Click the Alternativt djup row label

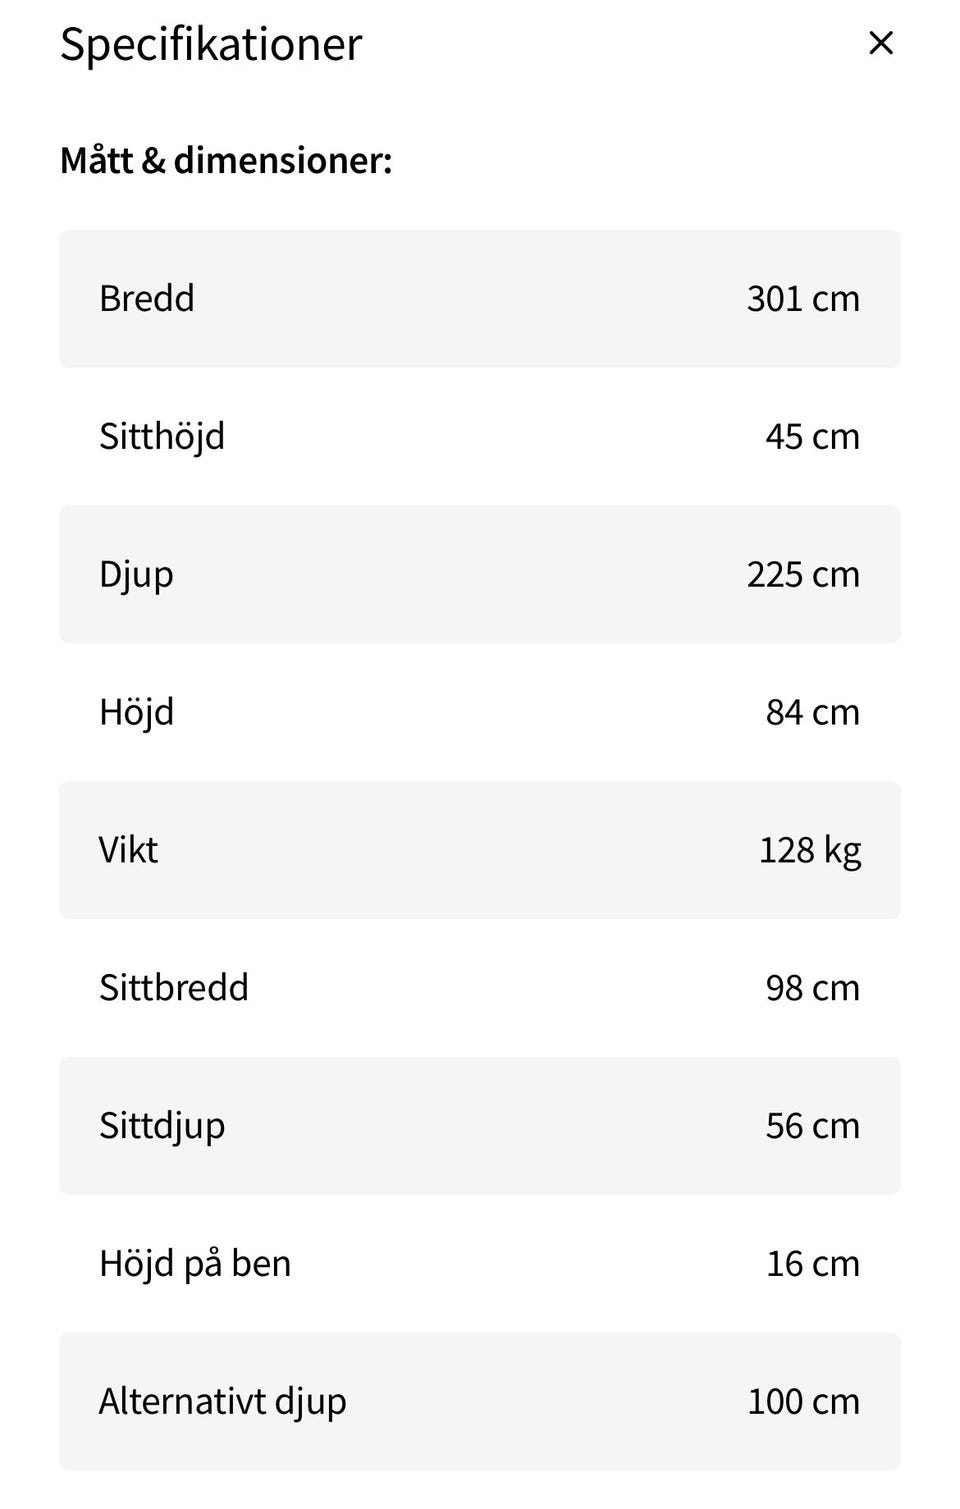pyautogui.click(x=222, y=1401)
